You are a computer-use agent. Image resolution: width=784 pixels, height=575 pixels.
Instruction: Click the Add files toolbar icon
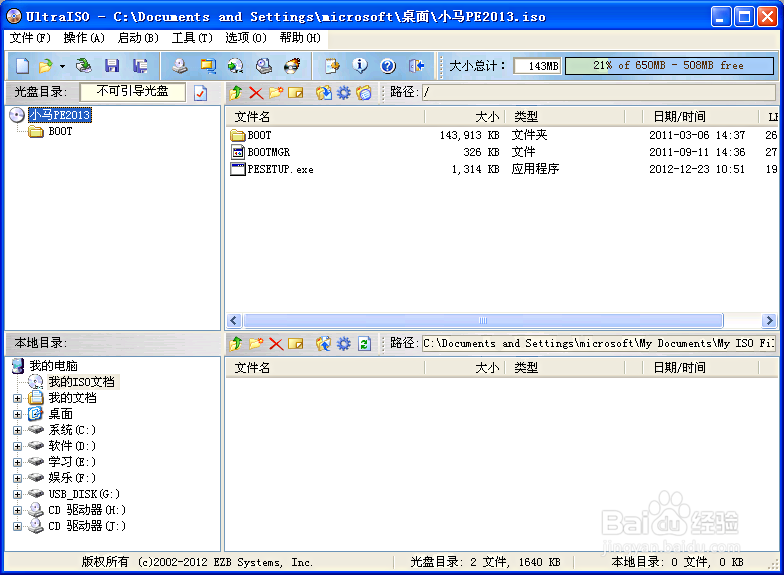[x=332, y=66]
